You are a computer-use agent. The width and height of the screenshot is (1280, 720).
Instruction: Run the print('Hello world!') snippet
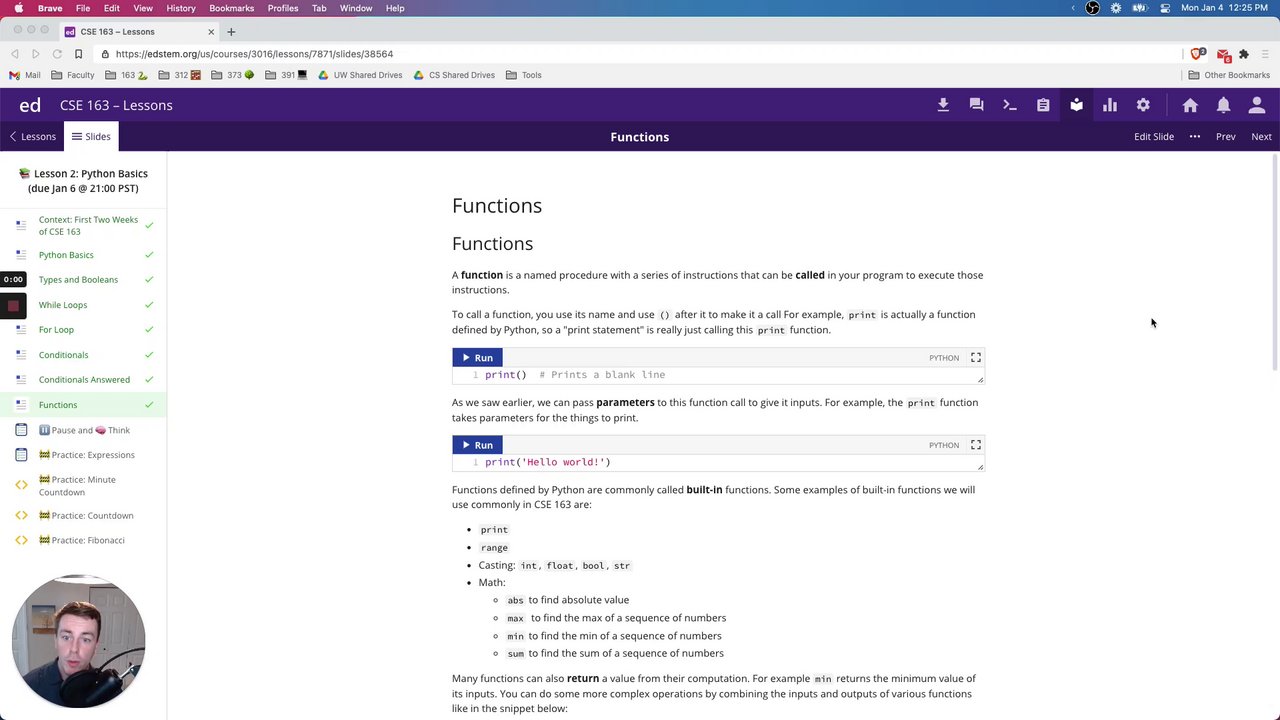tap(477, 445)
